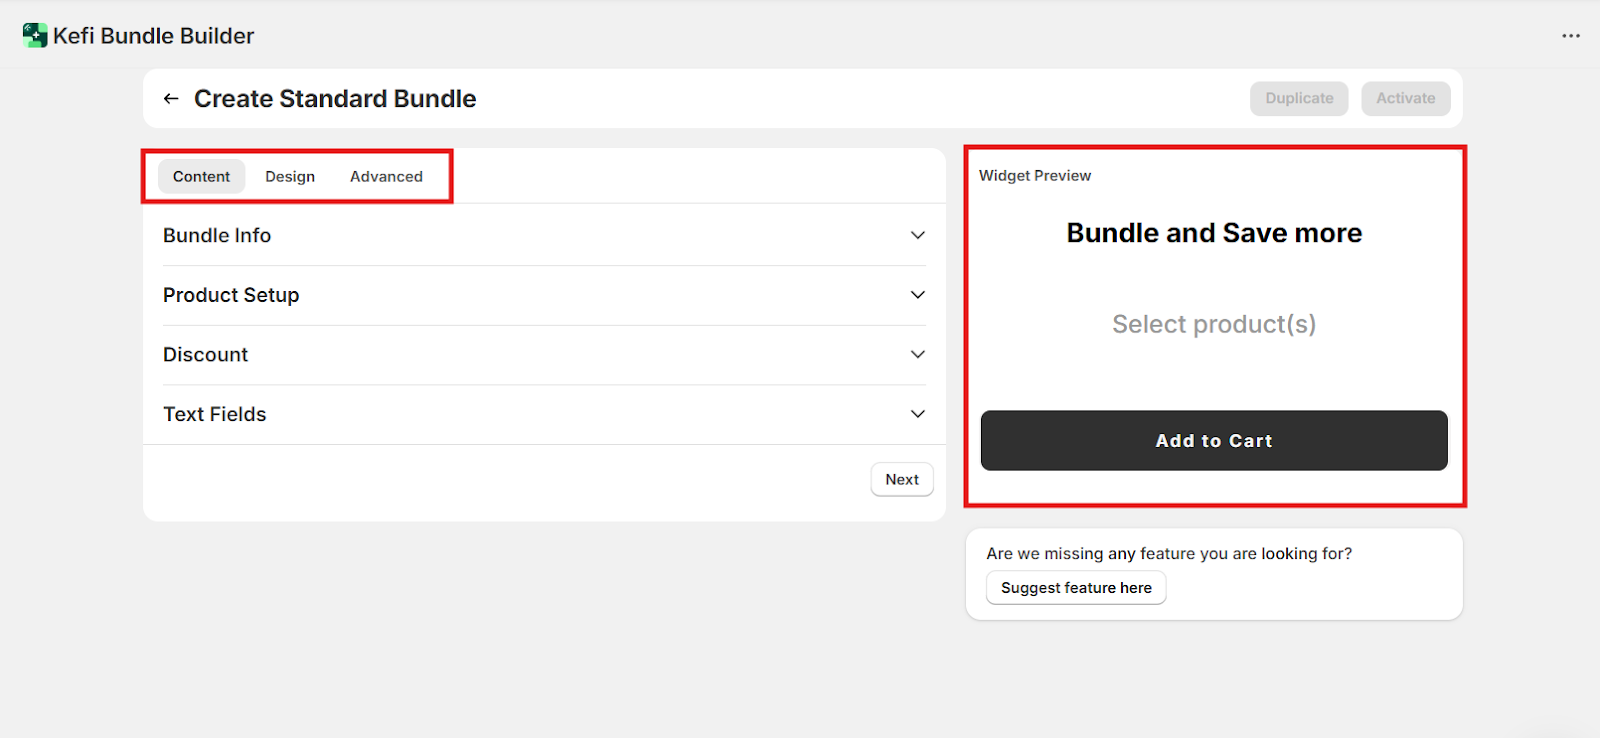
Task: Expand the Product Setup section chevron
Action: click(x=917, y=295)
